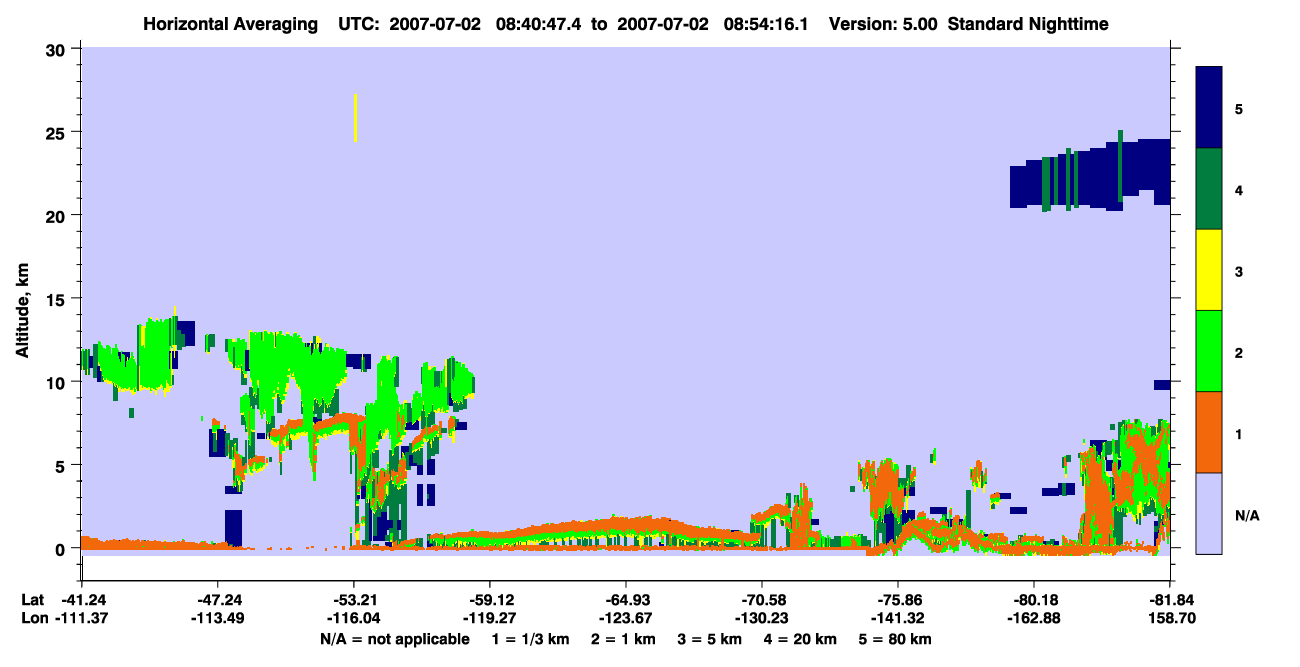Click the altitude tick label 10
Image resolution: width=1300 pixels, height=667 pixels.
tap(58, 382)
